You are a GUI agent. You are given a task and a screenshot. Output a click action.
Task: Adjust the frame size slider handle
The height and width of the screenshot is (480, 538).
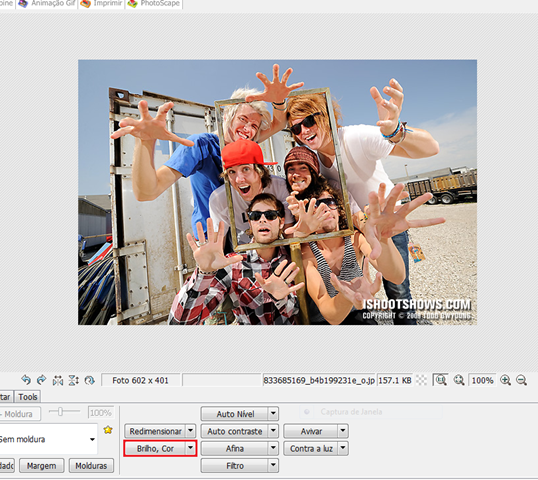(x=60, y=411)
